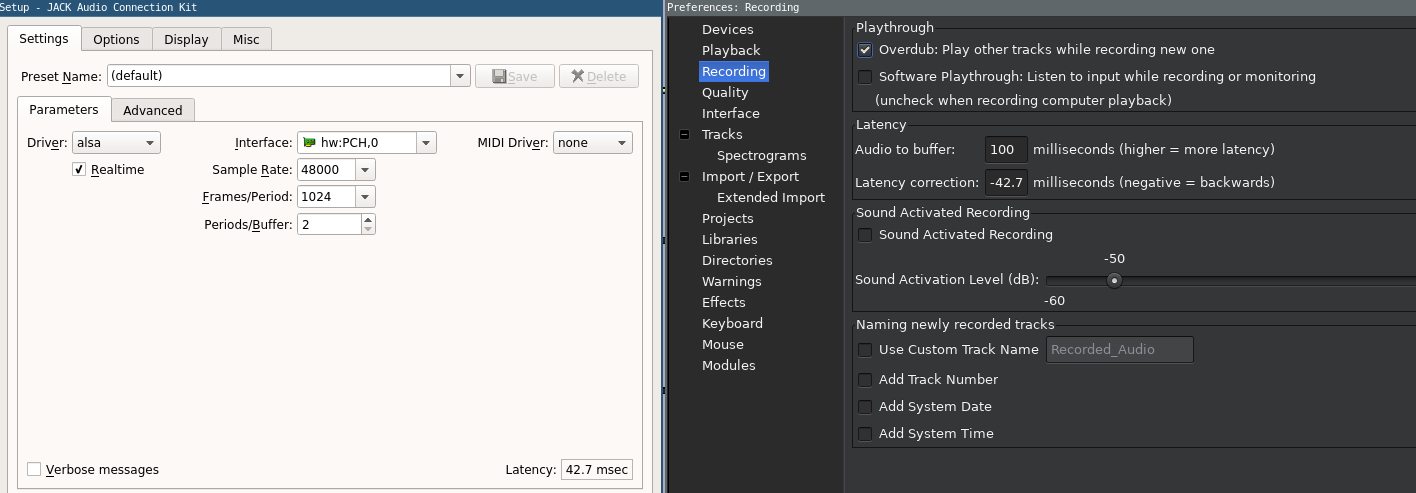Click the Latency correction input field

click(1006, 183)
